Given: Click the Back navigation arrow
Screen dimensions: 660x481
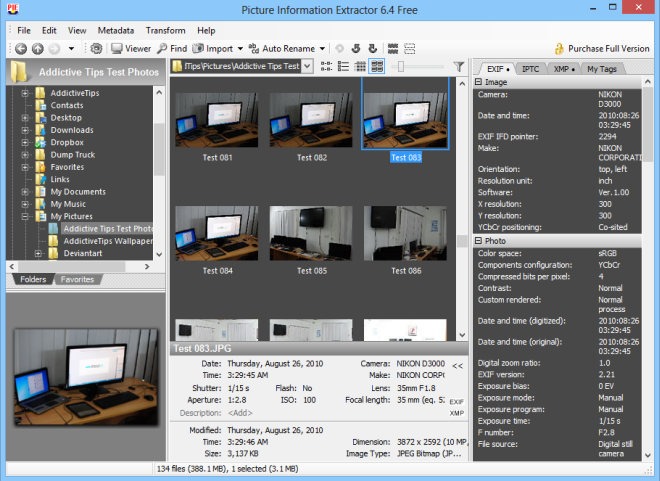Looking at the screenshot, I should [x=21, y=48].
